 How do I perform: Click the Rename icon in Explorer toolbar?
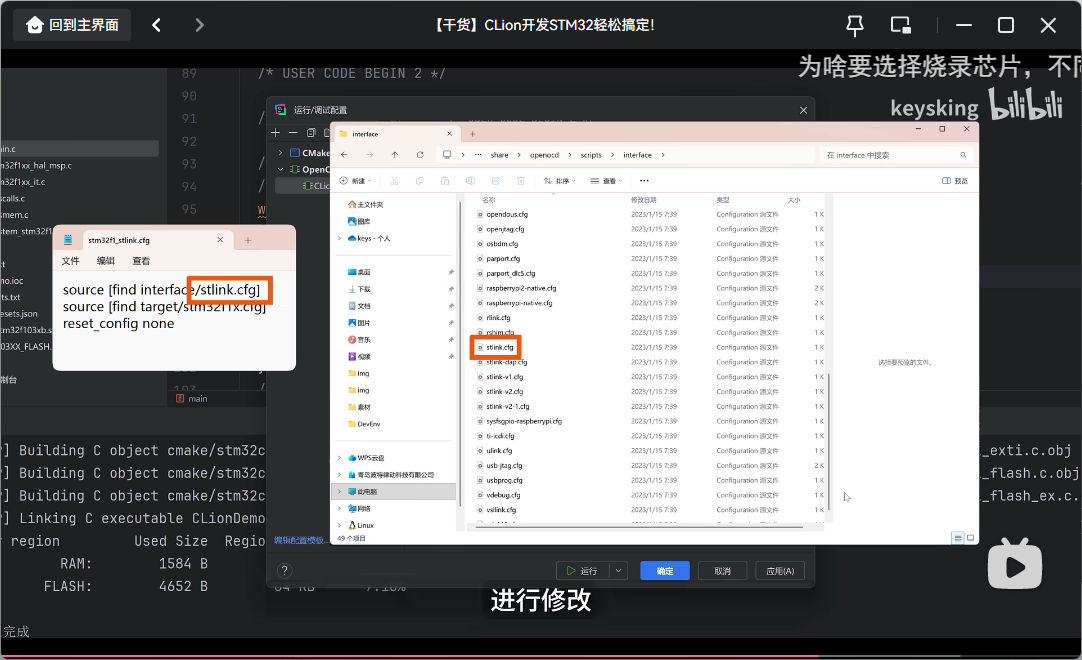coord(470,181)
